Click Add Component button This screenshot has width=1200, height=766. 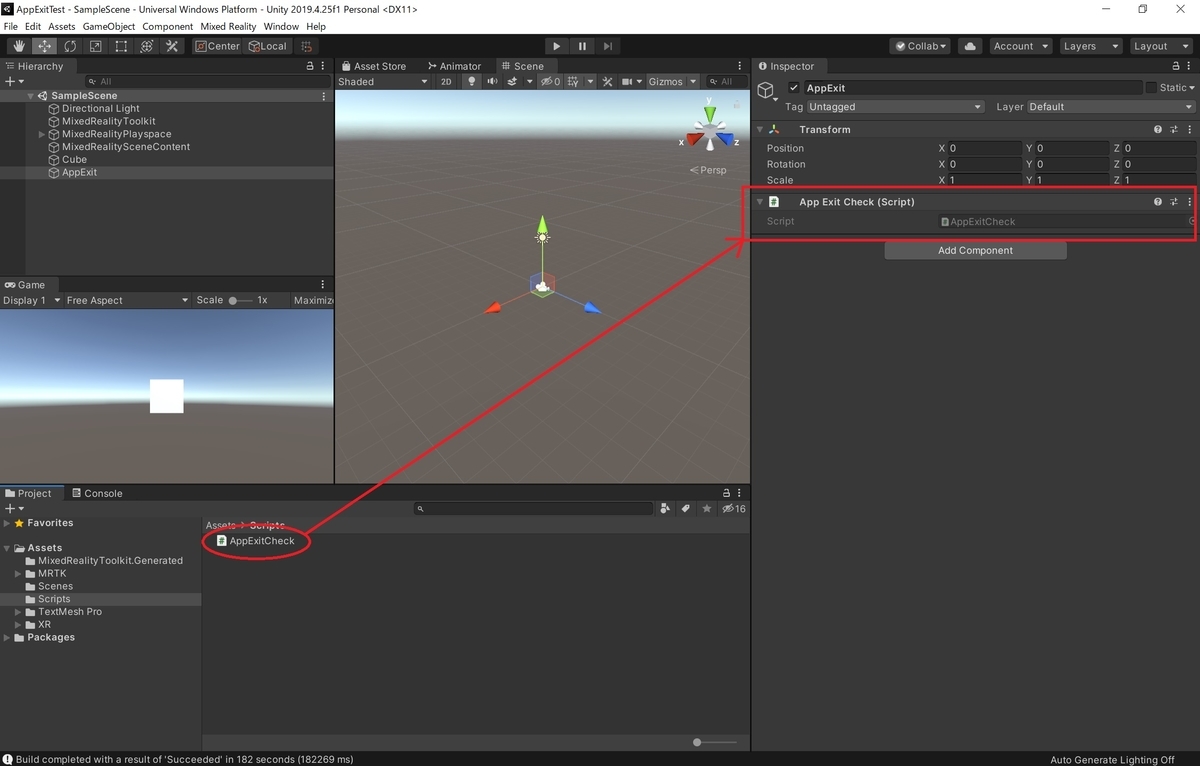(975, 251)
